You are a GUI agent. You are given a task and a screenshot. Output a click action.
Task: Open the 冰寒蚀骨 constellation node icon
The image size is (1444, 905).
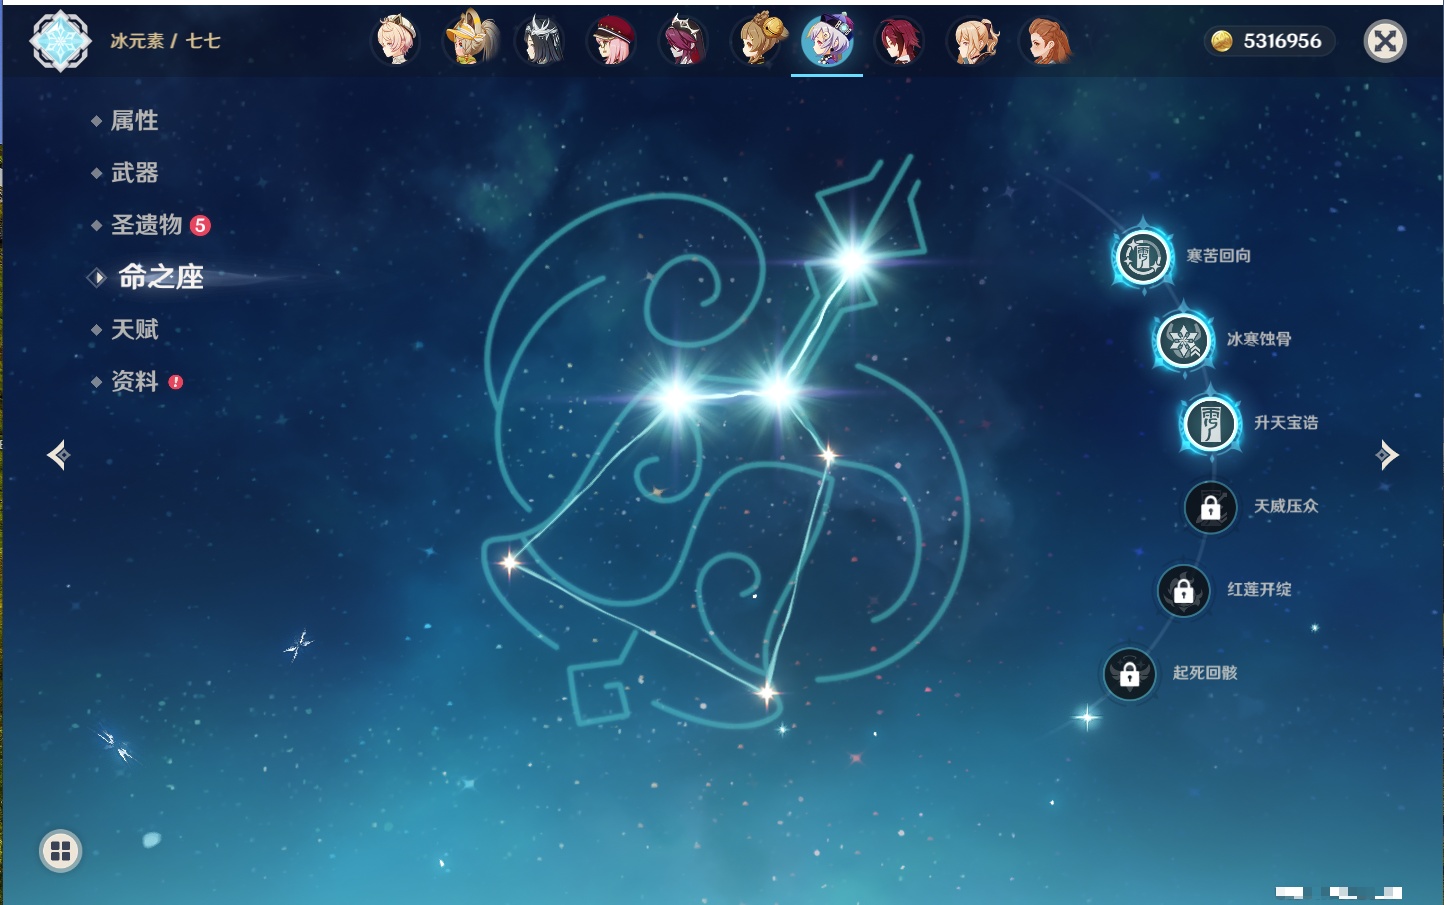click(1184, 340)
